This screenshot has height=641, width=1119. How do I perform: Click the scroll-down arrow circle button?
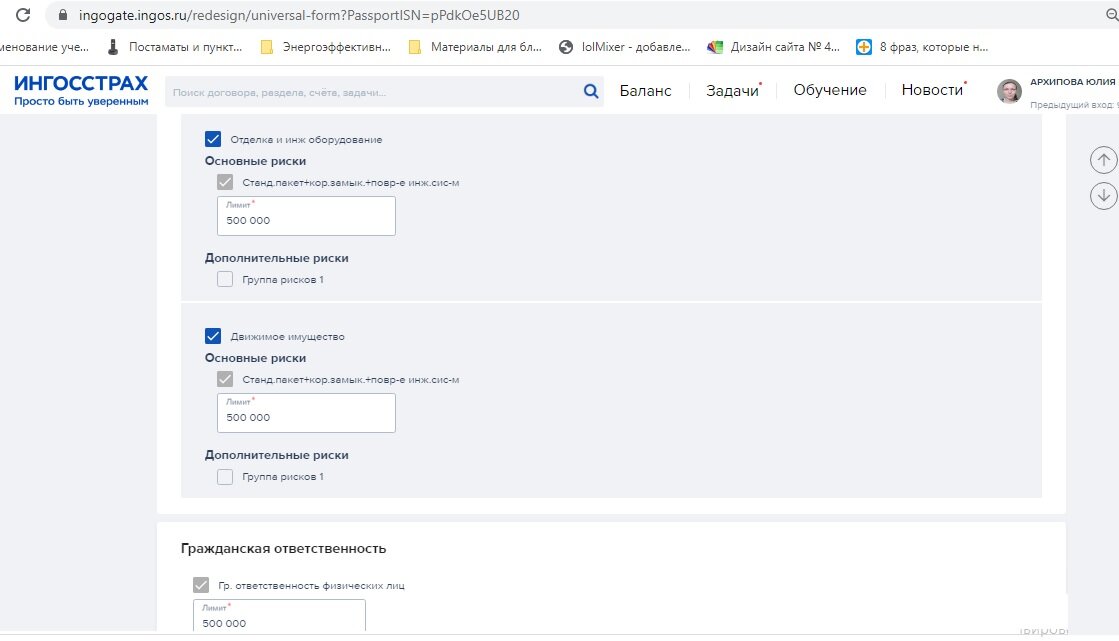(1103, 195)
